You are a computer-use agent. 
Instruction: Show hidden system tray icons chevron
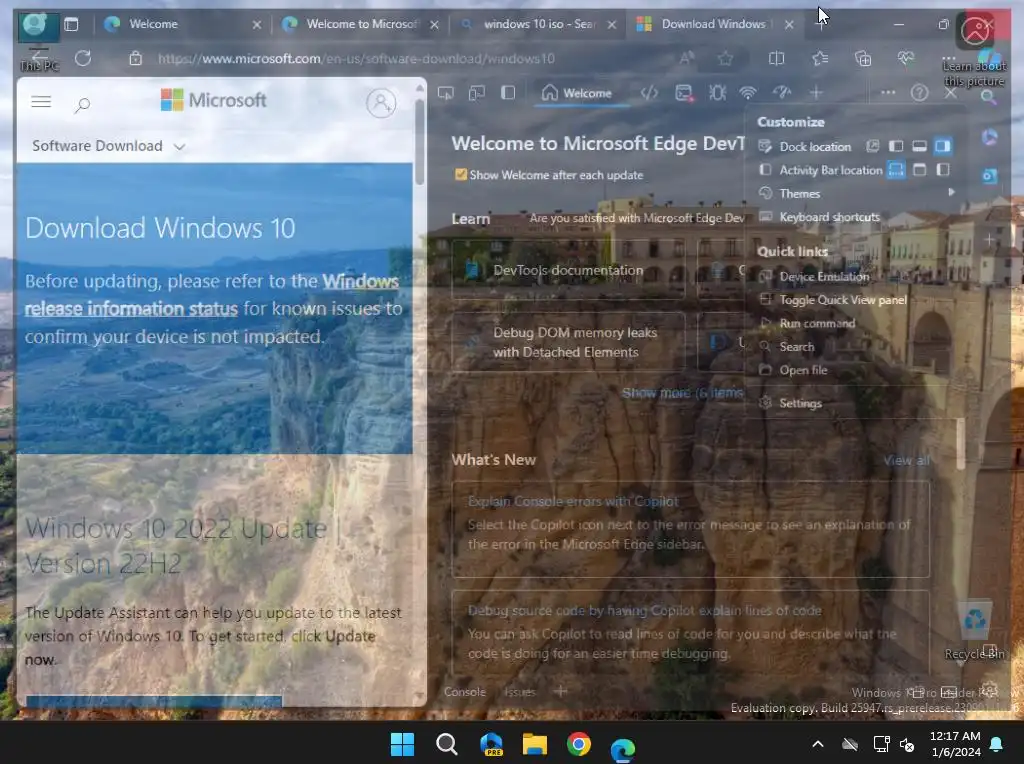pos(818,744)
